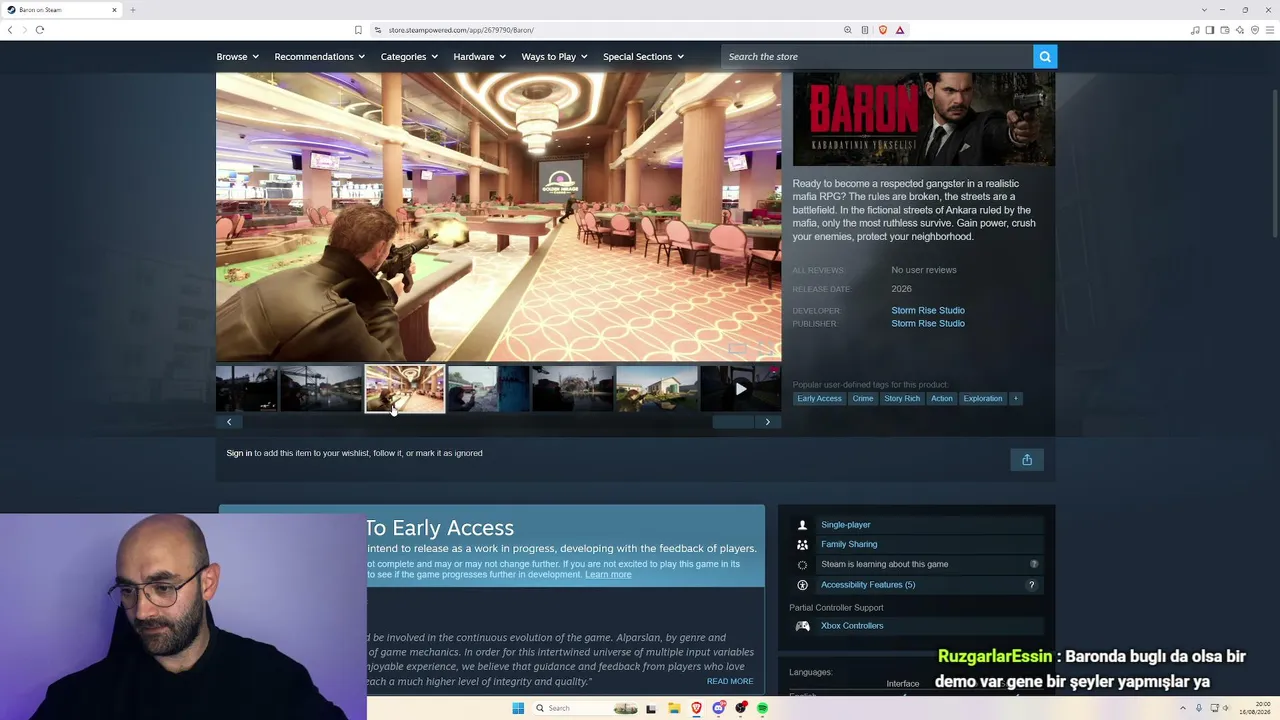The image size is (1280, 720).
Task: Select the Early Access tag
Action: pos(819,399)
